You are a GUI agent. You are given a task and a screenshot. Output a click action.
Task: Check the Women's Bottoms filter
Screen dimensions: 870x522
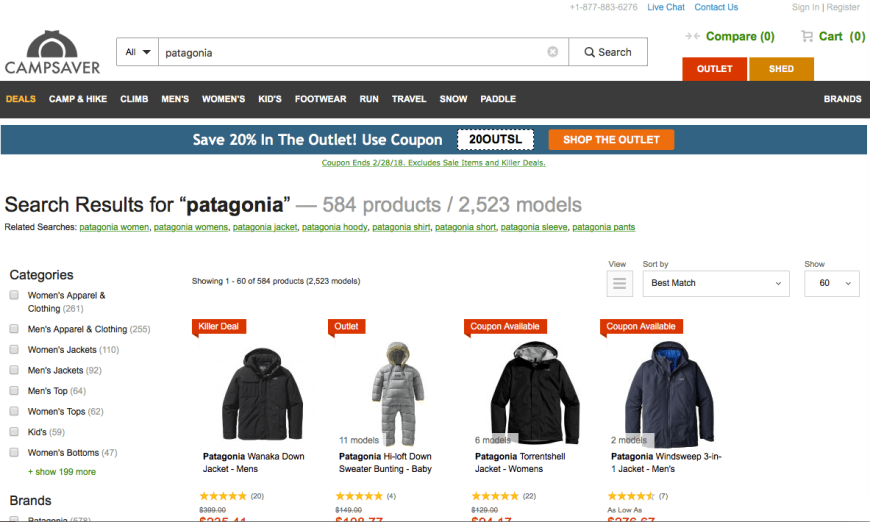[14, 452]
